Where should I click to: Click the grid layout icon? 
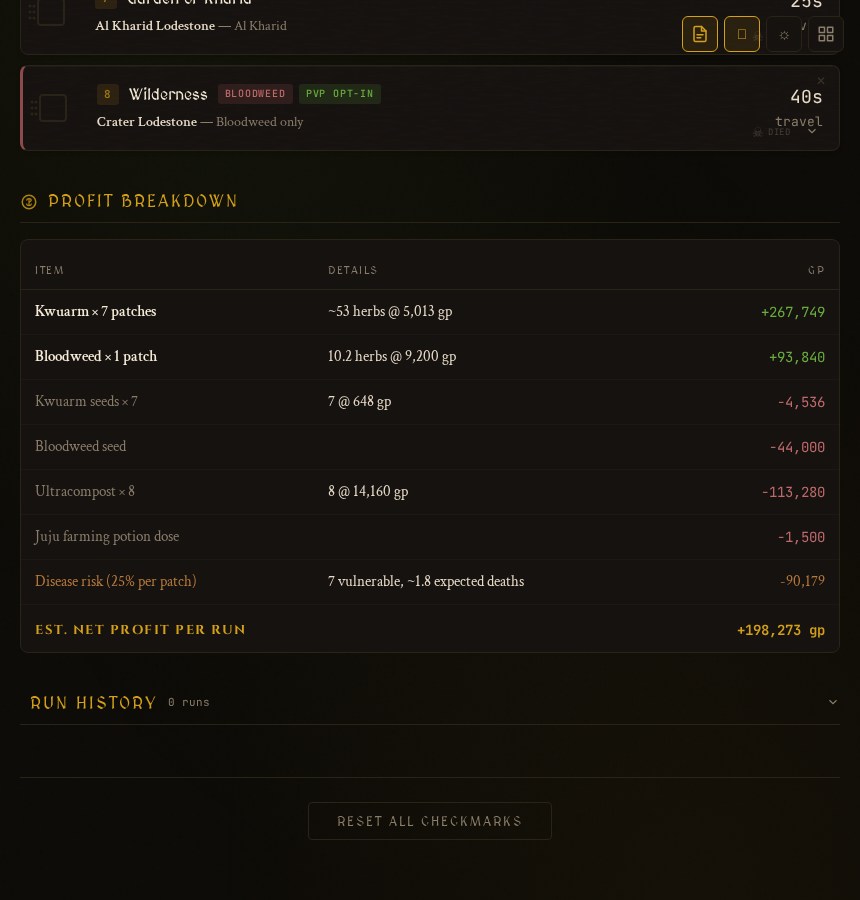click(x=825, y=34)
